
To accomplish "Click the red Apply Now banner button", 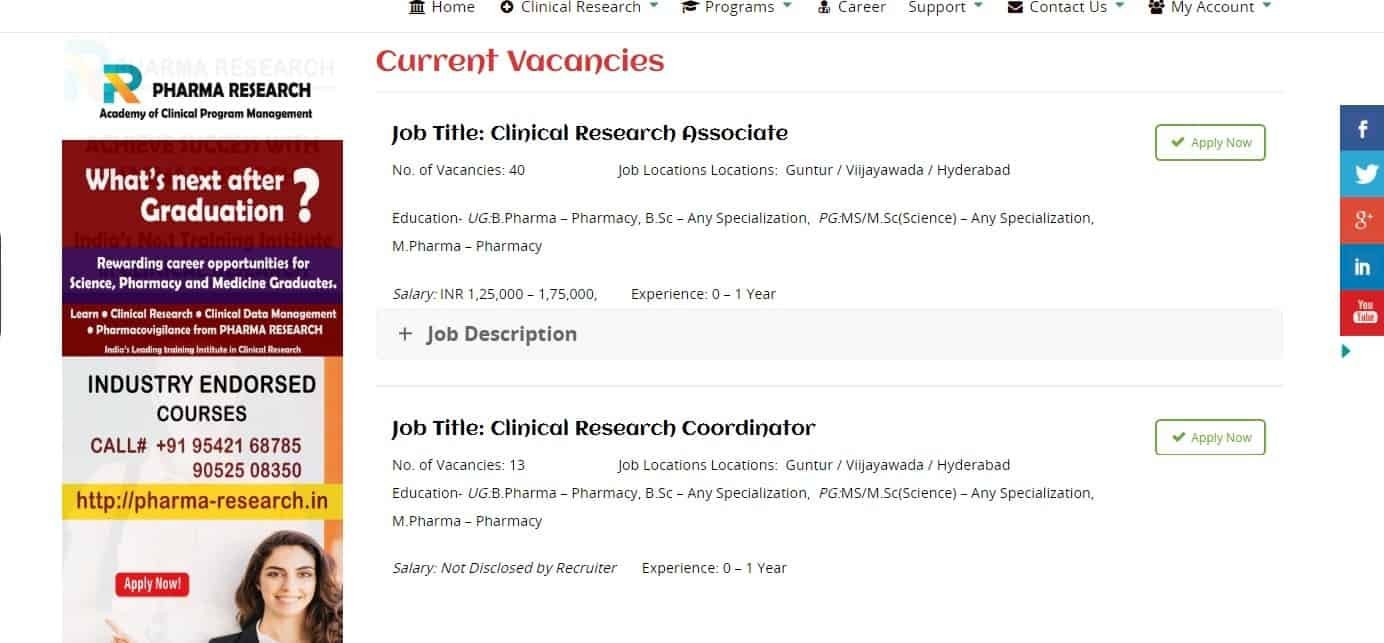I will click(x=153, y=583).
